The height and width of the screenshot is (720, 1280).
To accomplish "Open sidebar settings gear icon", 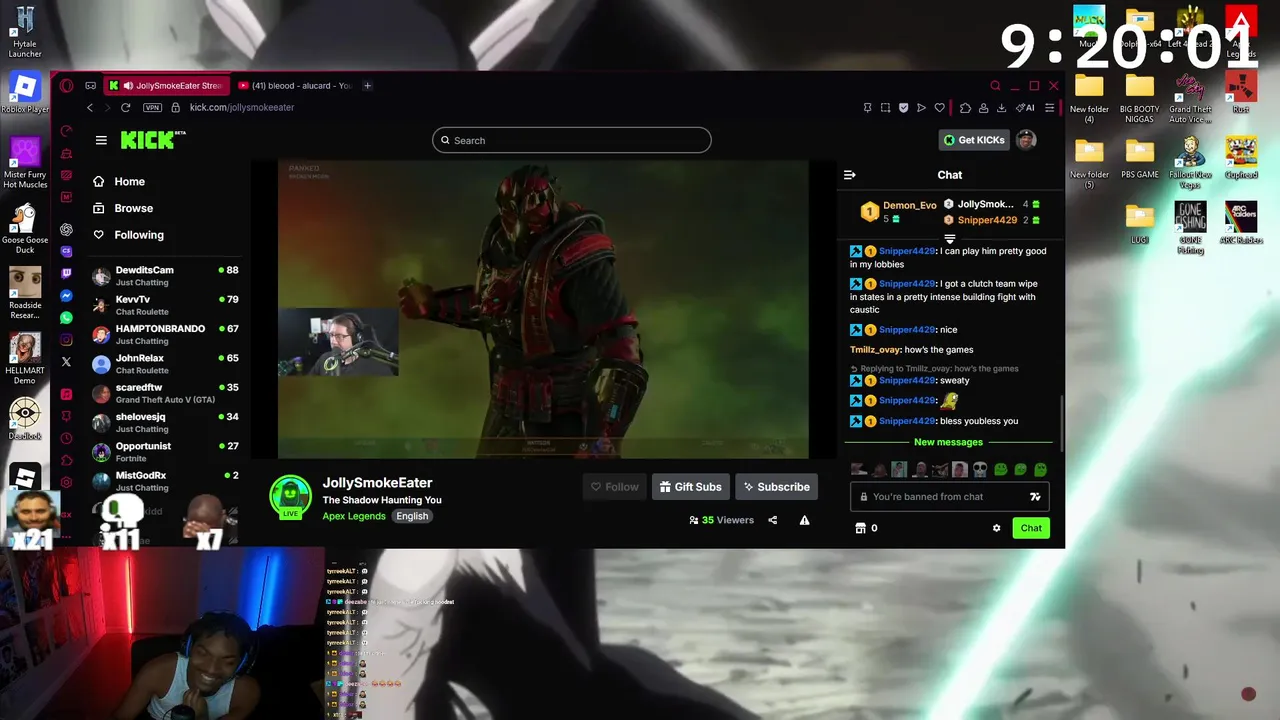I will point(66,482).
